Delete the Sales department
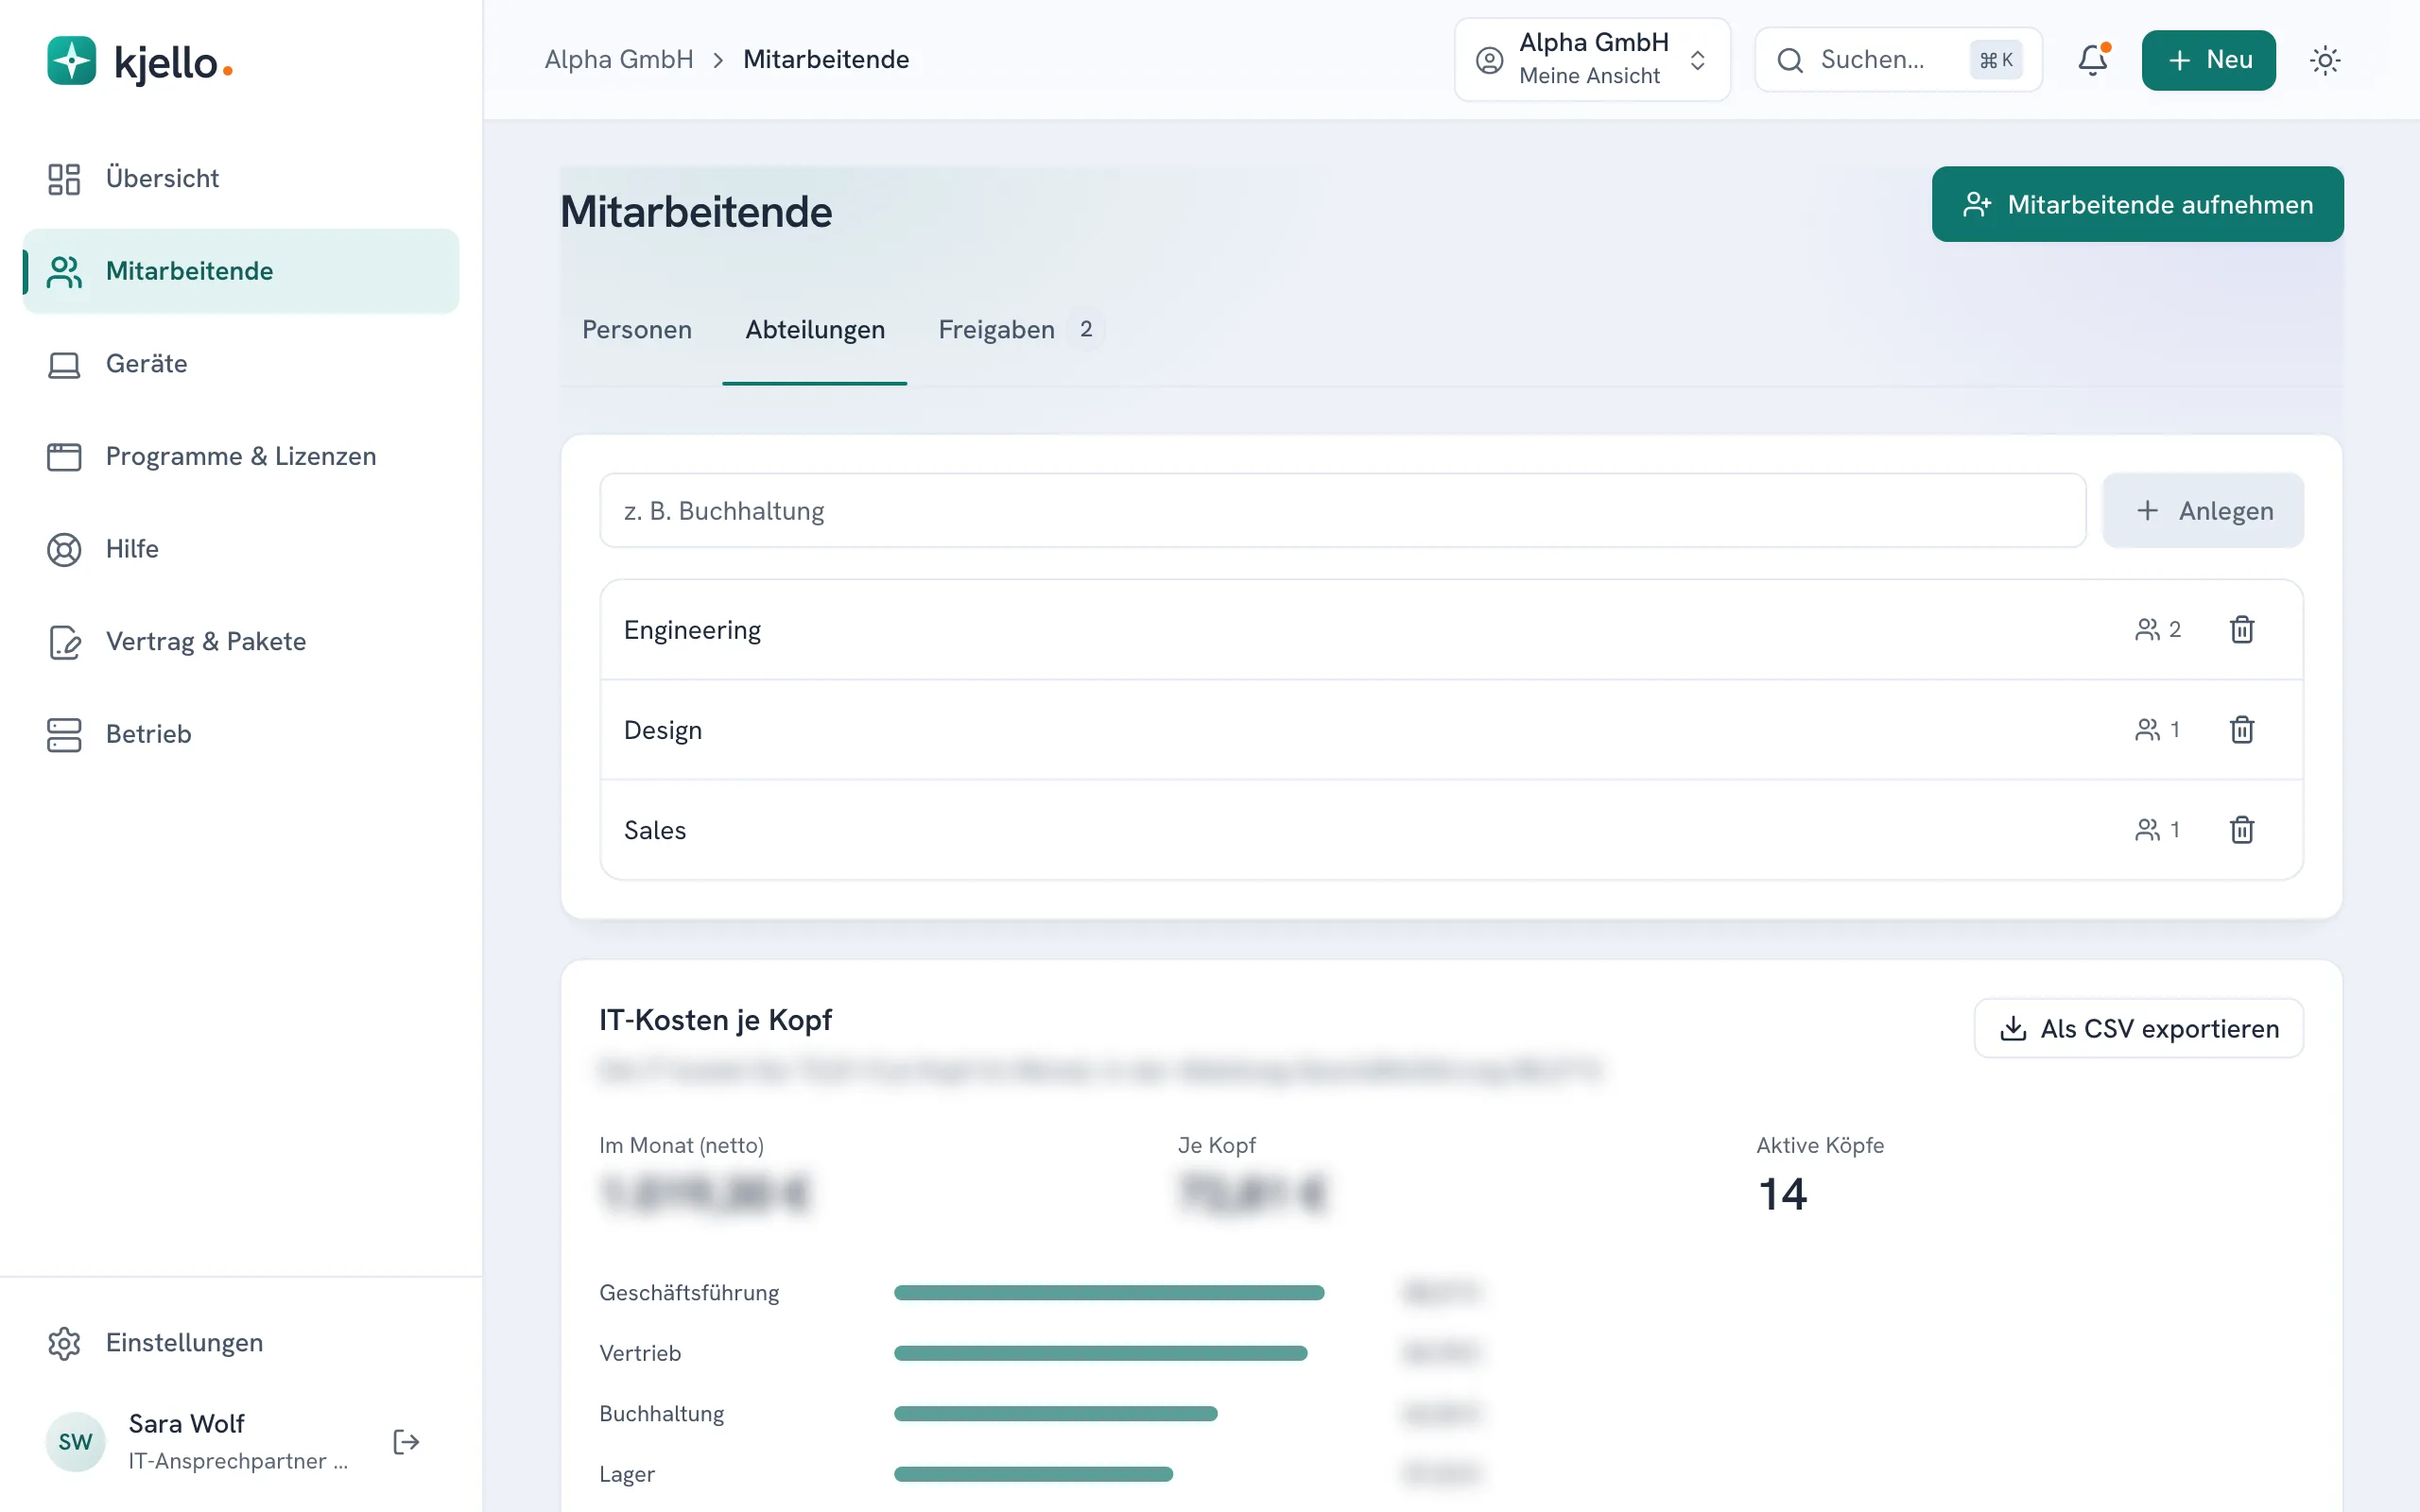Image resolution: width=2420 pixels, height=1512 pixels. coord(2242,829)
